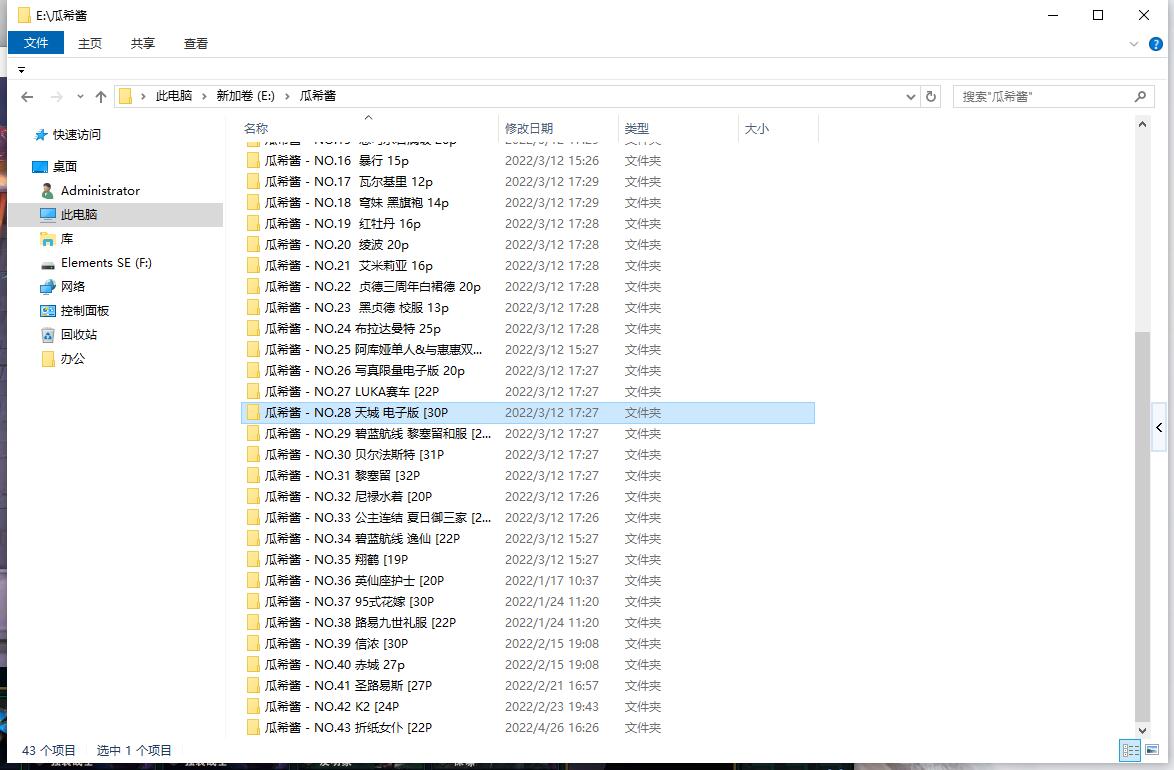Image resolution: width=1174 pixels, height=770 pixels.
Task: Expand the address bar history dropdown
Action: [910, 97]
